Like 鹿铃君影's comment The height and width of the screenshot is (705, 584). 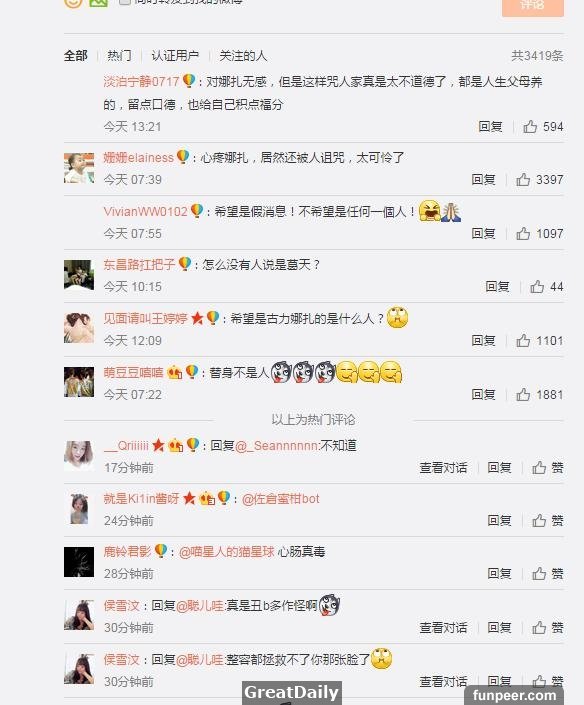coord(548,573)
